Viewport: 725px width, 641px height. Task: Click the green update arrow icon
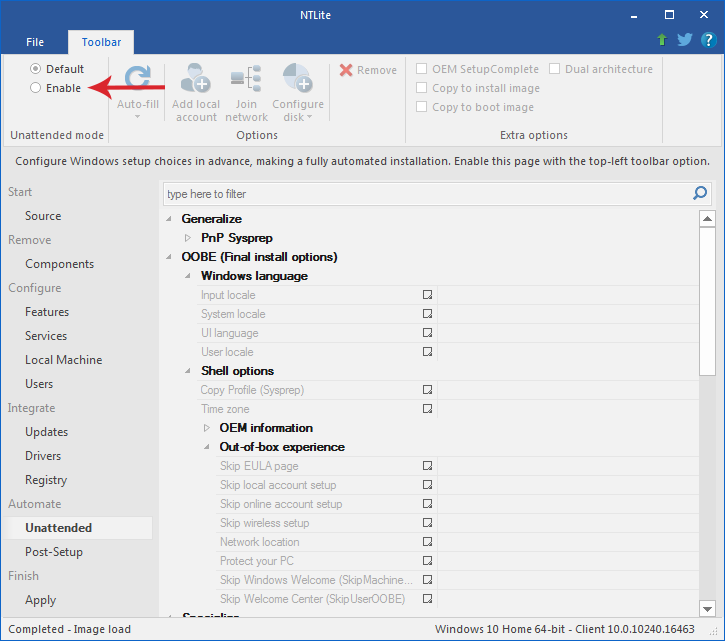tap(662, 40)
